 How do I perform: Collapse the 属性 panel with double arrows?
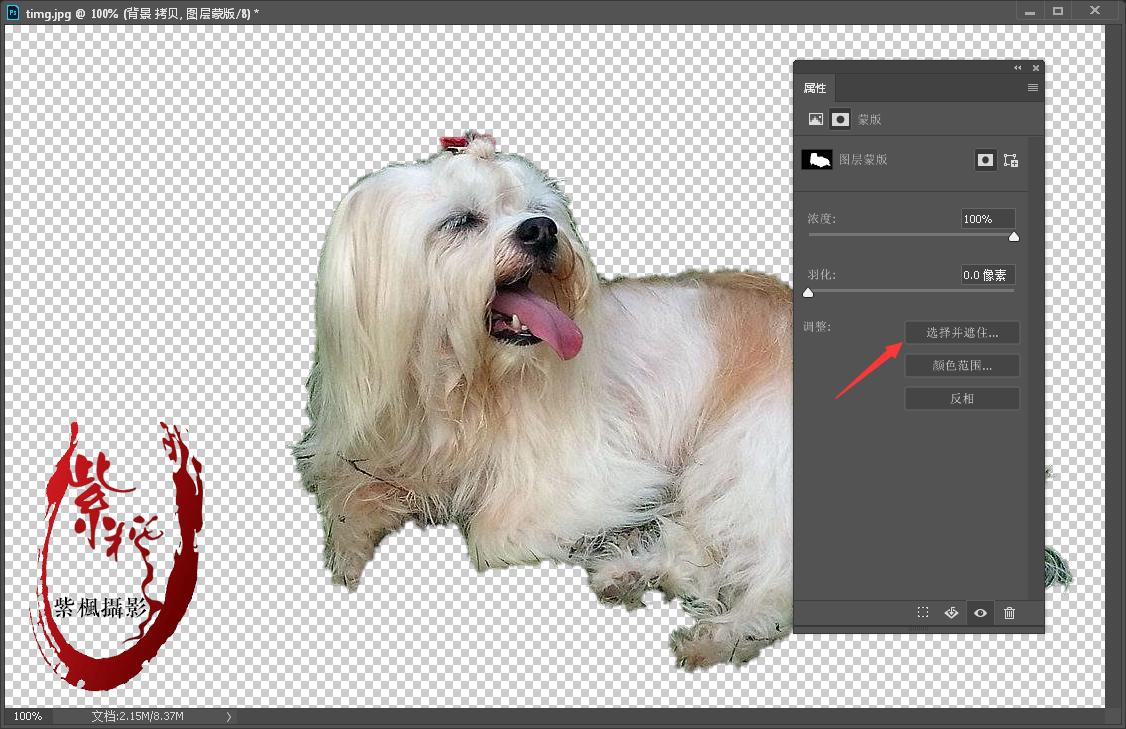[x=1018, y=68]
